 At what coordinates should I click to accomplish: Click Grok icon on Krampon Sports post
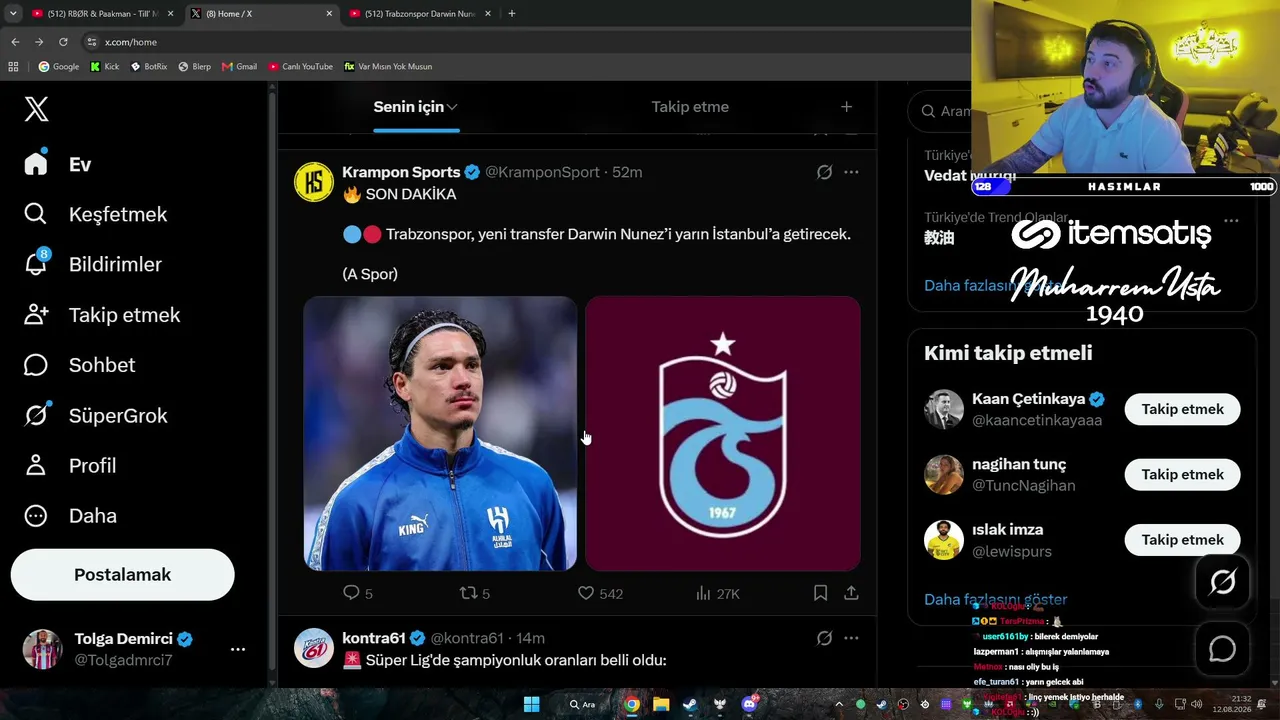click(824, 172)
